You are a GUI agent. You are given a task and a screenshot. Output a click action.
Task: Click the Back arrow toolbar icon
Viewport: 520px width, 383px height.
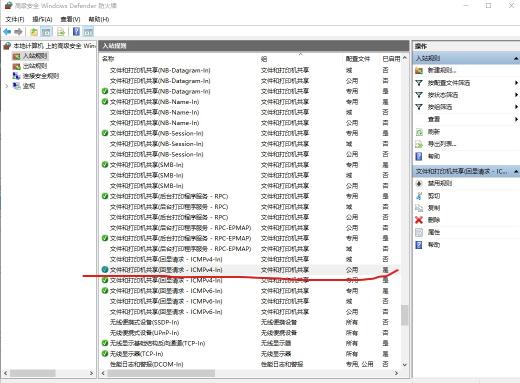(7, 32)
